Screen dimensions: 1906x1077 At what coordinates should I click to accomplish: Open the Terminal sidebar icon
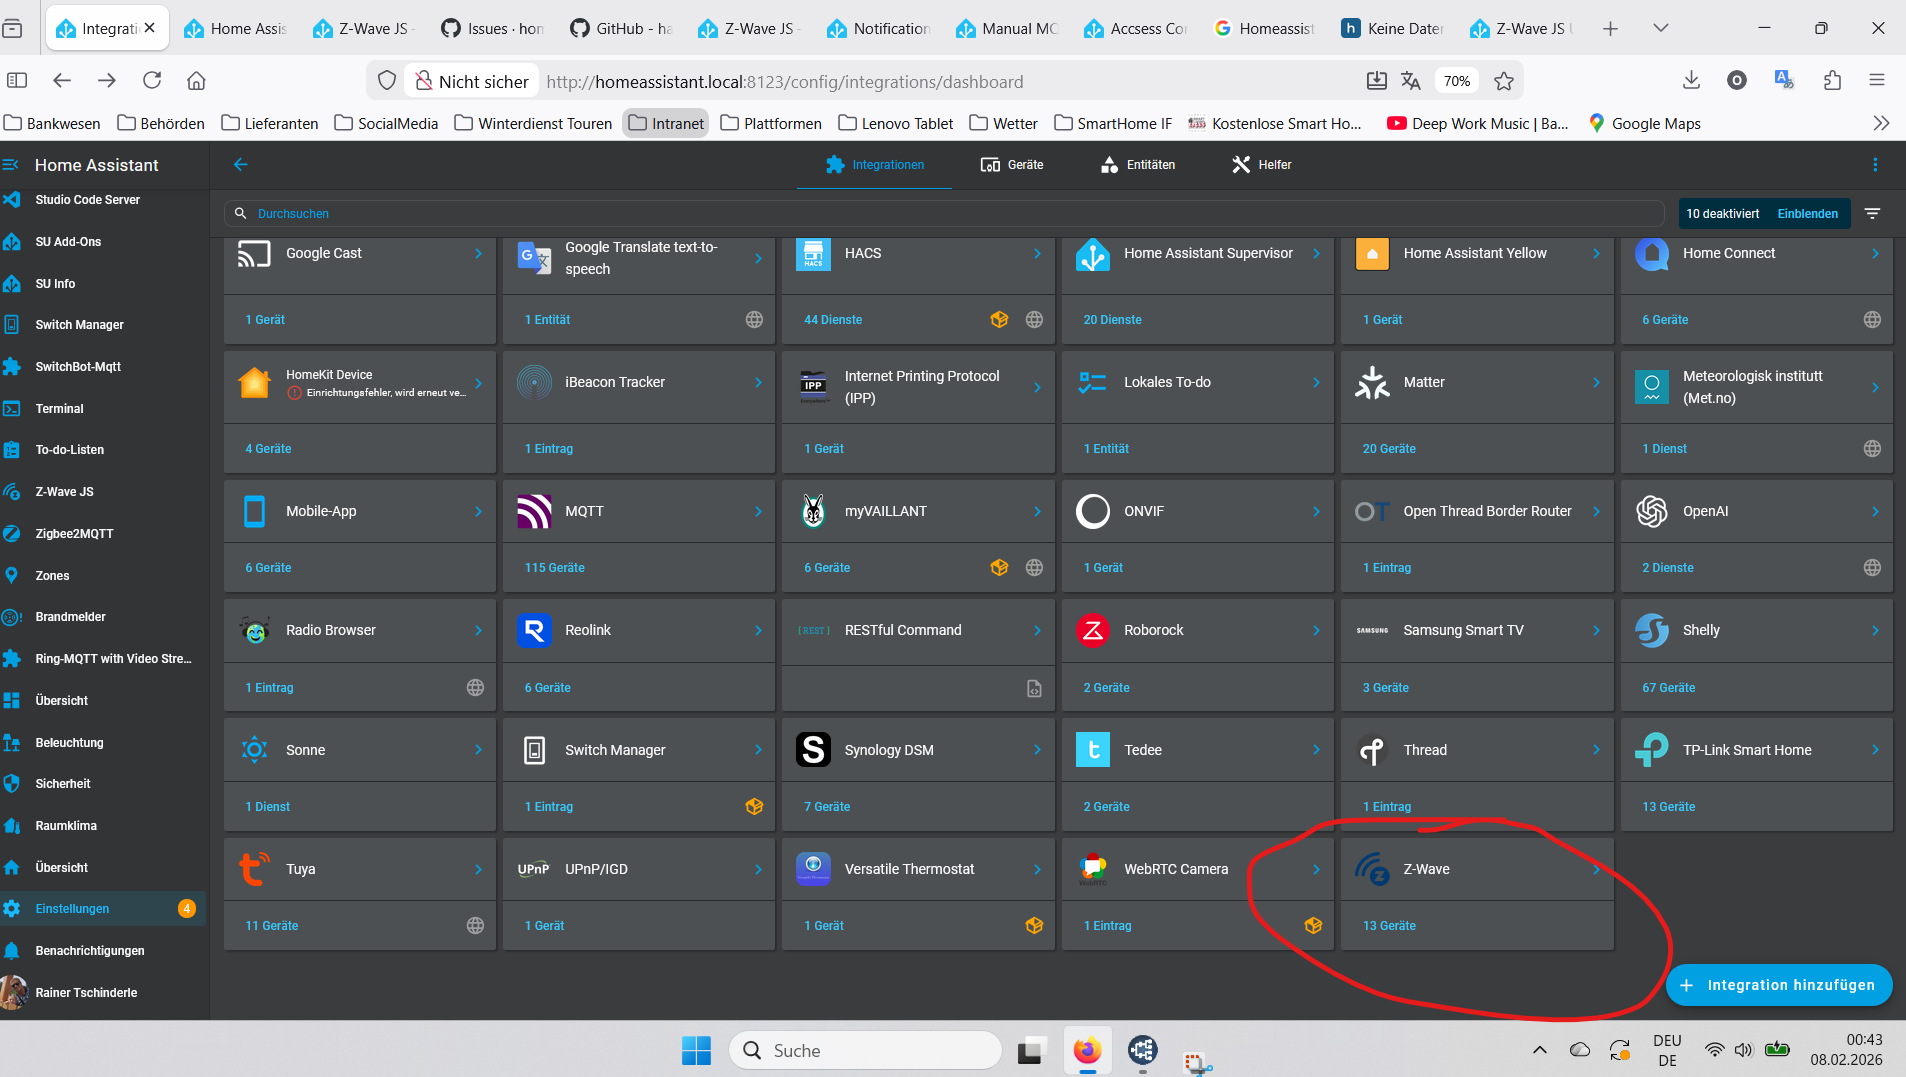click(12, 409)
